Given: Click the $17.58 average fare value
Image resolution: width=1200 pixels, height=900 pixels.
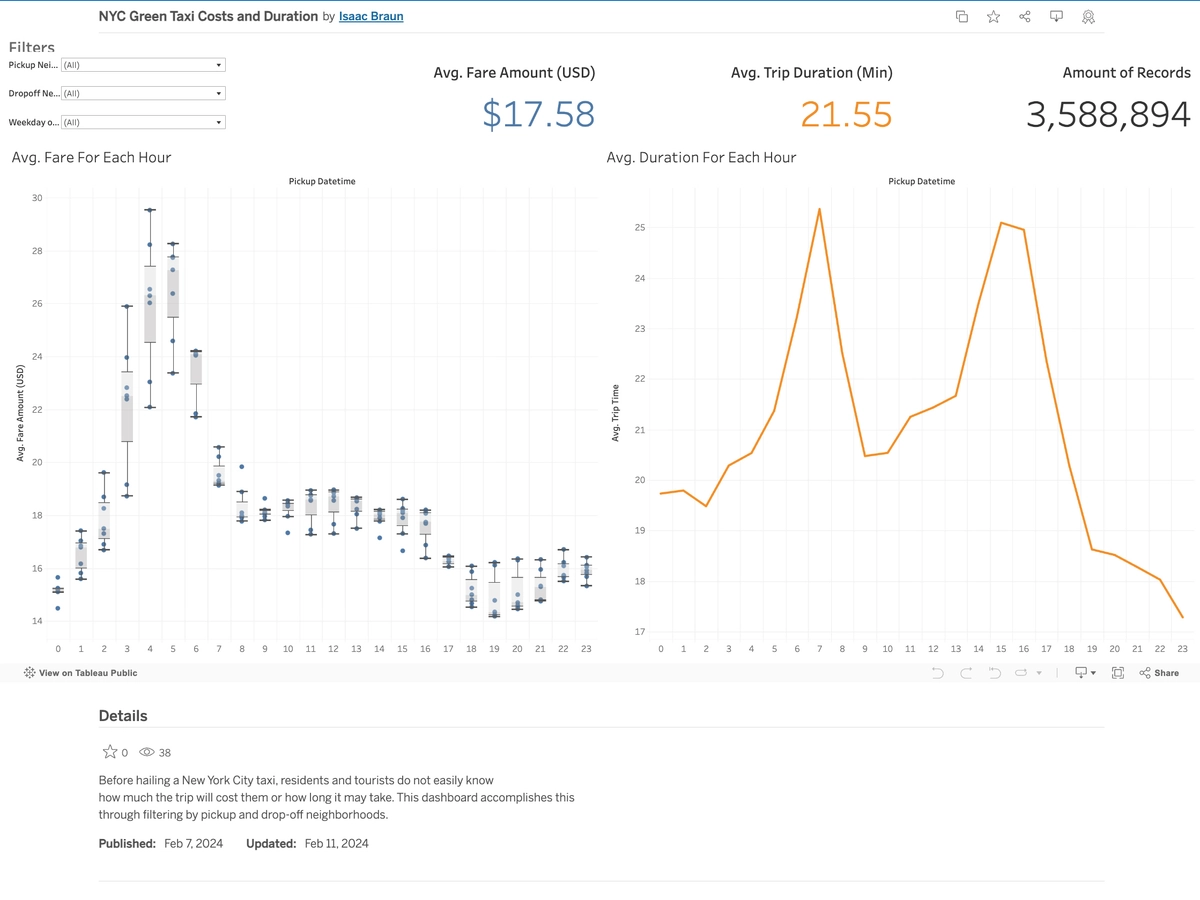Looking at the screenshot, I should 538,114.
